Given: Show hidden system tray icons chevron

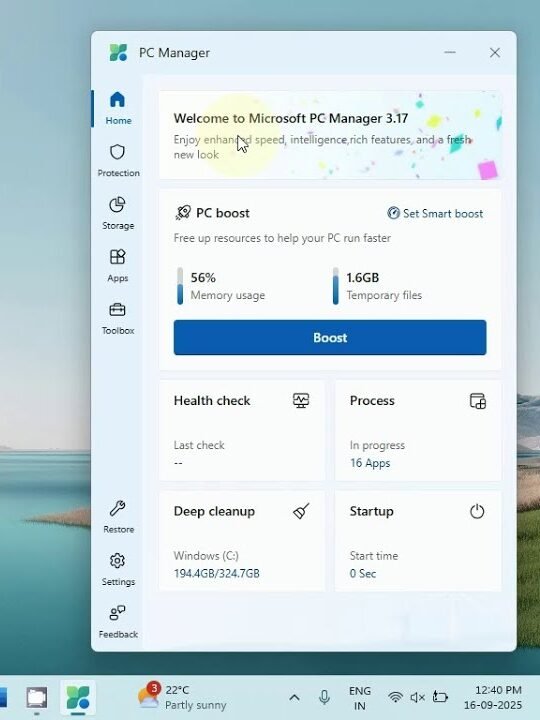Looking at the screenshot, I should [x=294, y=698].
